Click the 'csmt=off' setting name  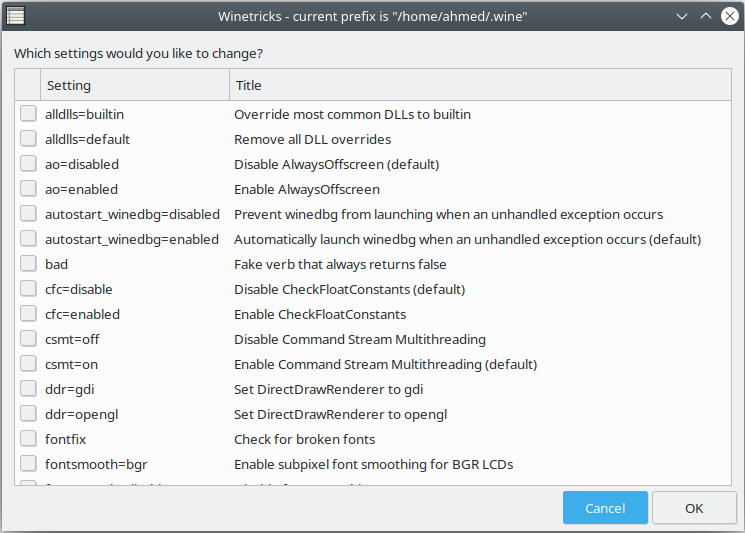(72, 340)
